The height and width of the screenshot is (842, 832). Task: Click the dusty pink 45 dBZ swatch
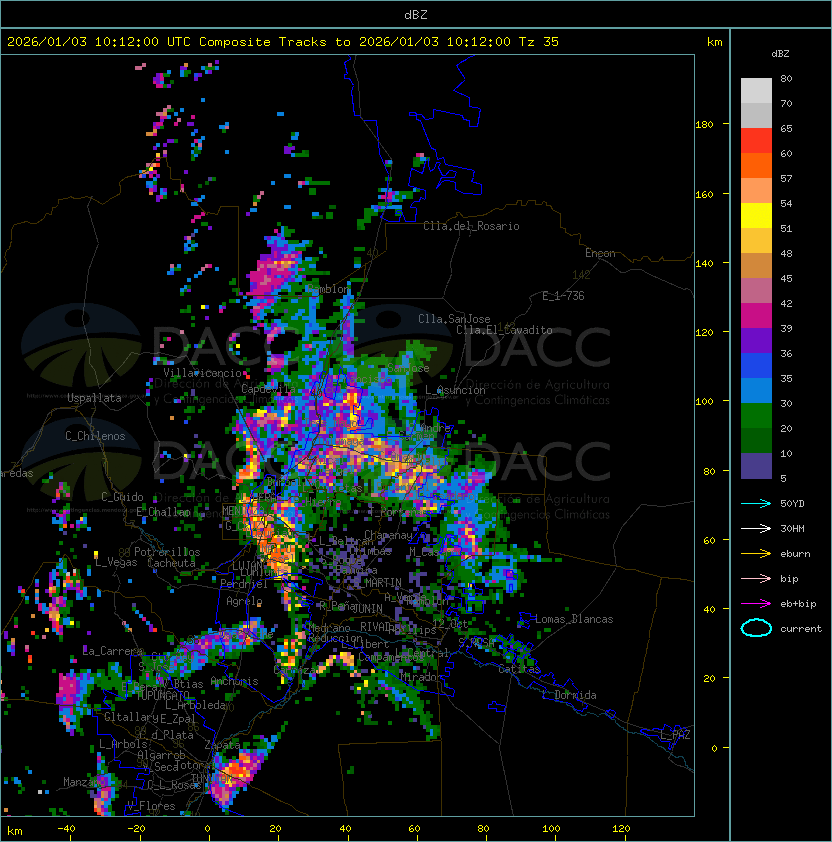756,291
